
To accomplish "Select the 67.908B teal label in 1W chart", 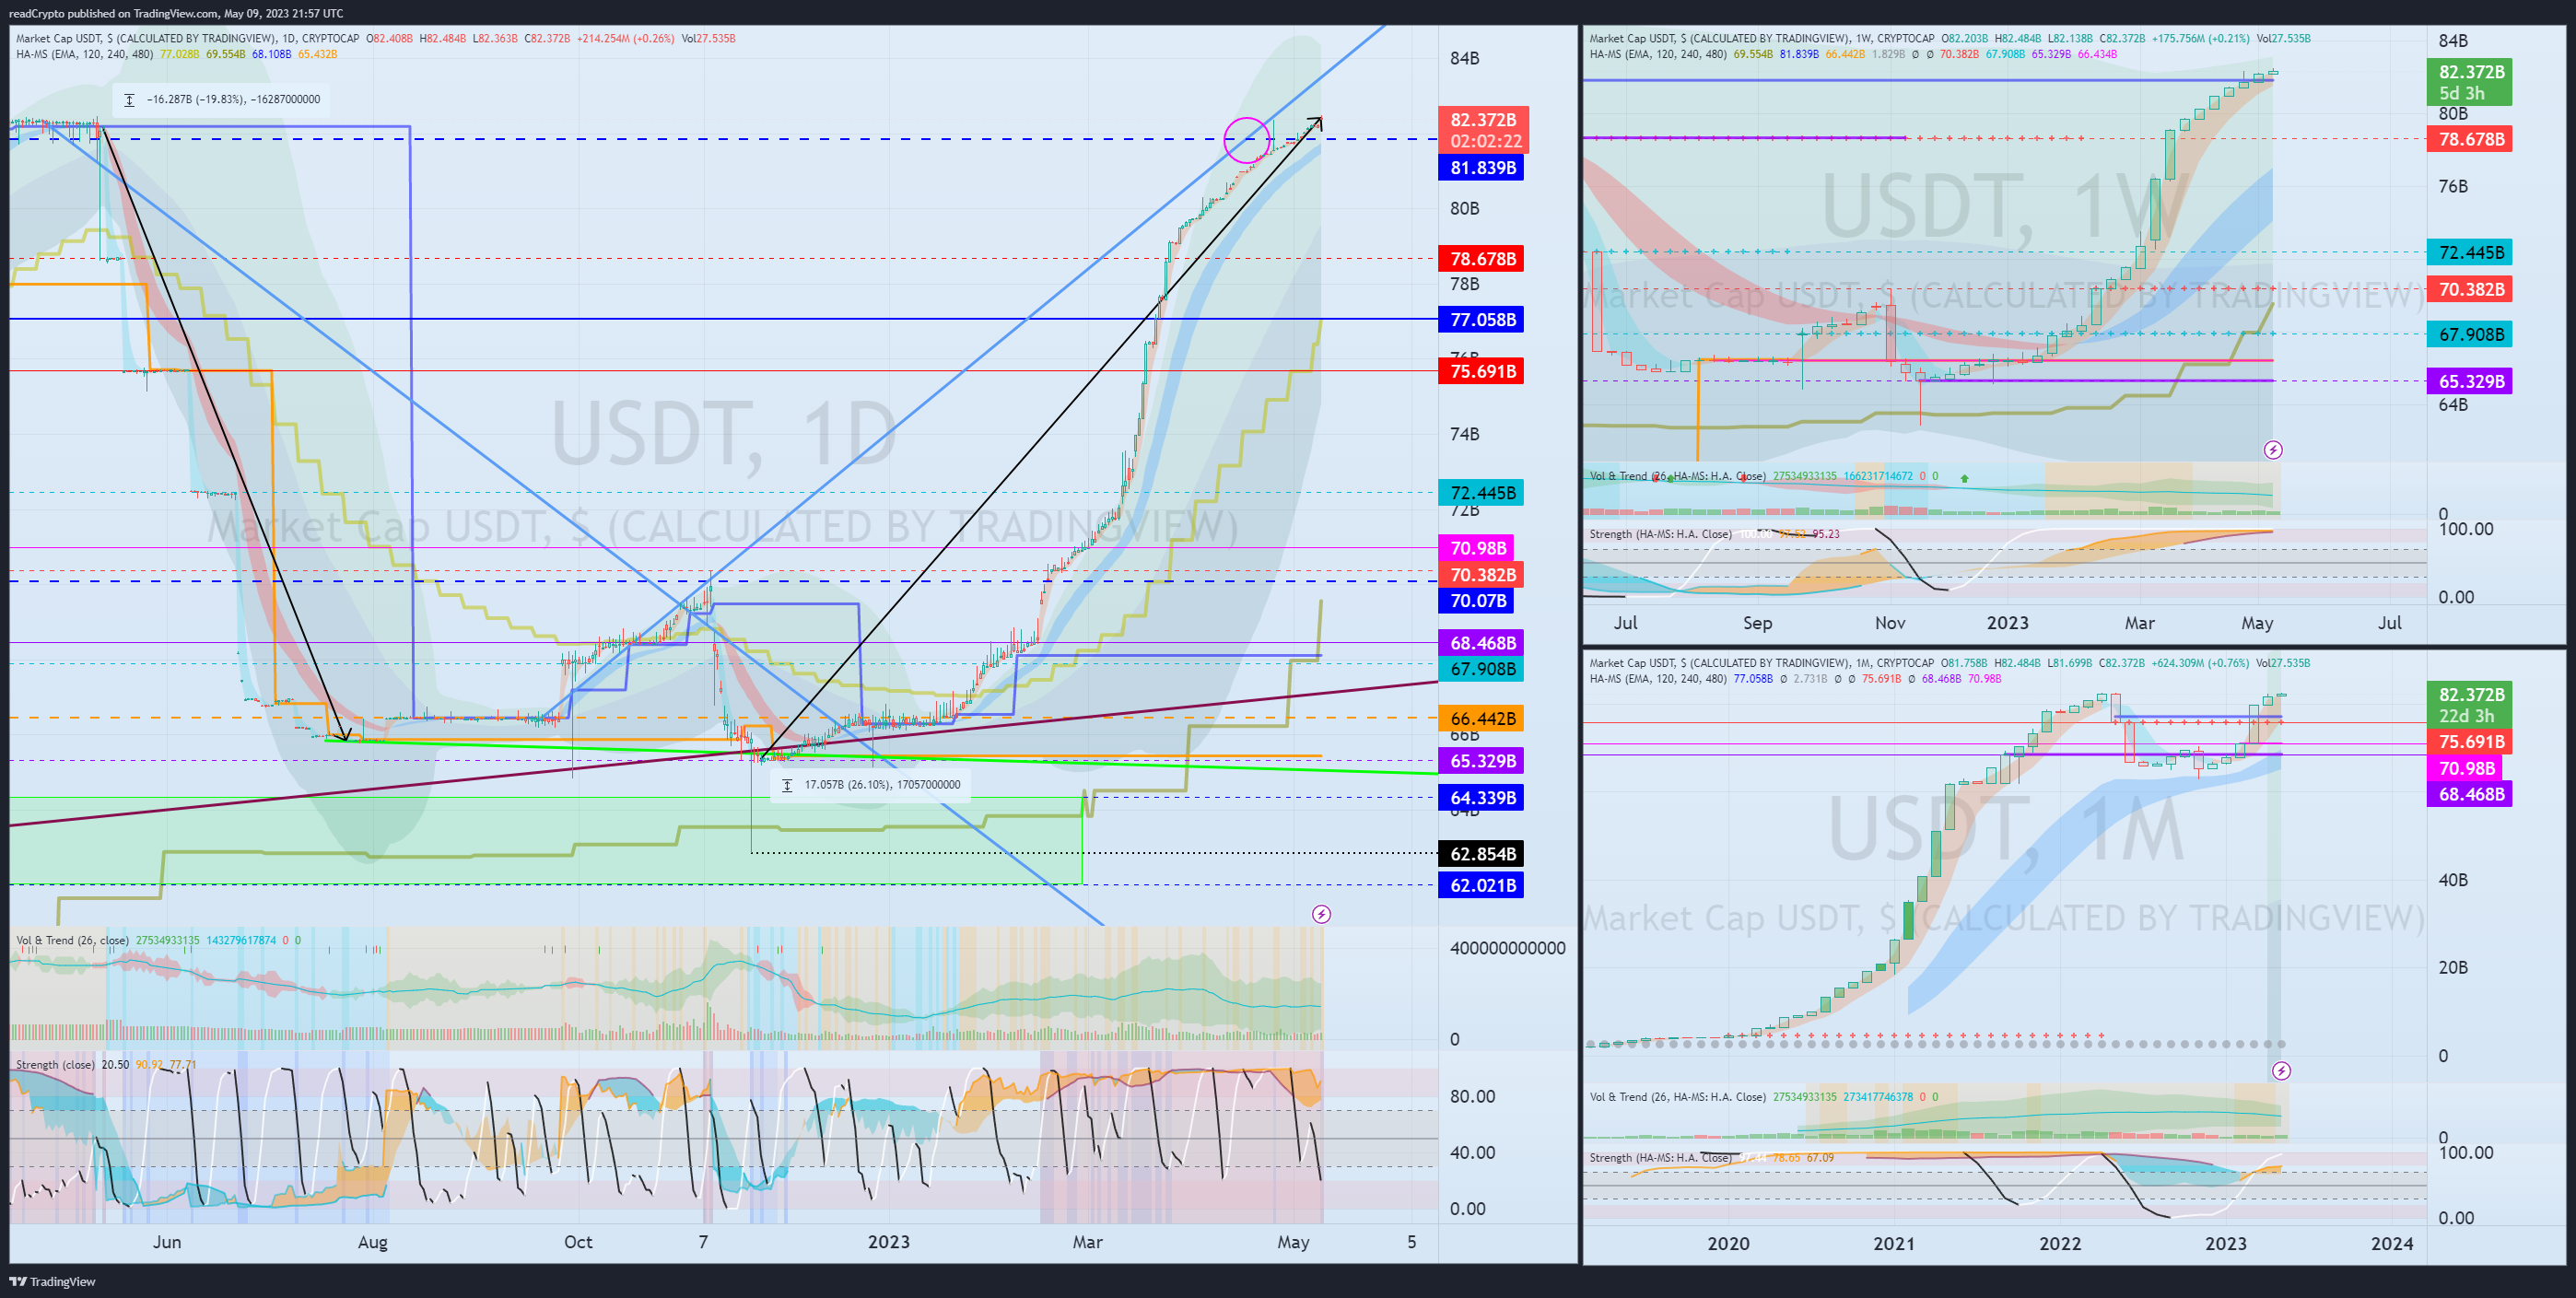I will point(2470,334).
